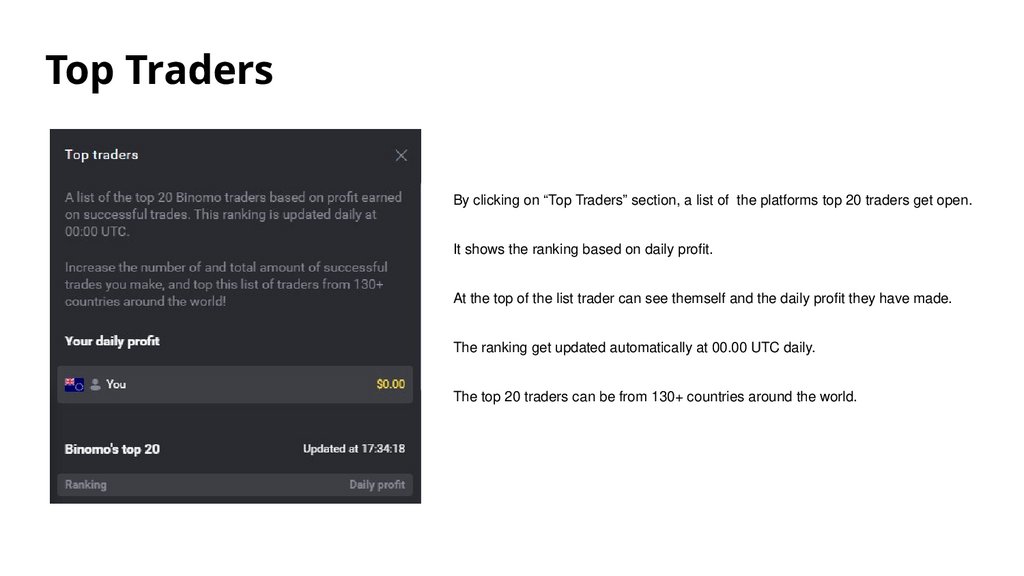
Task: Close the Top traders panel
Action: coord(401,155)
